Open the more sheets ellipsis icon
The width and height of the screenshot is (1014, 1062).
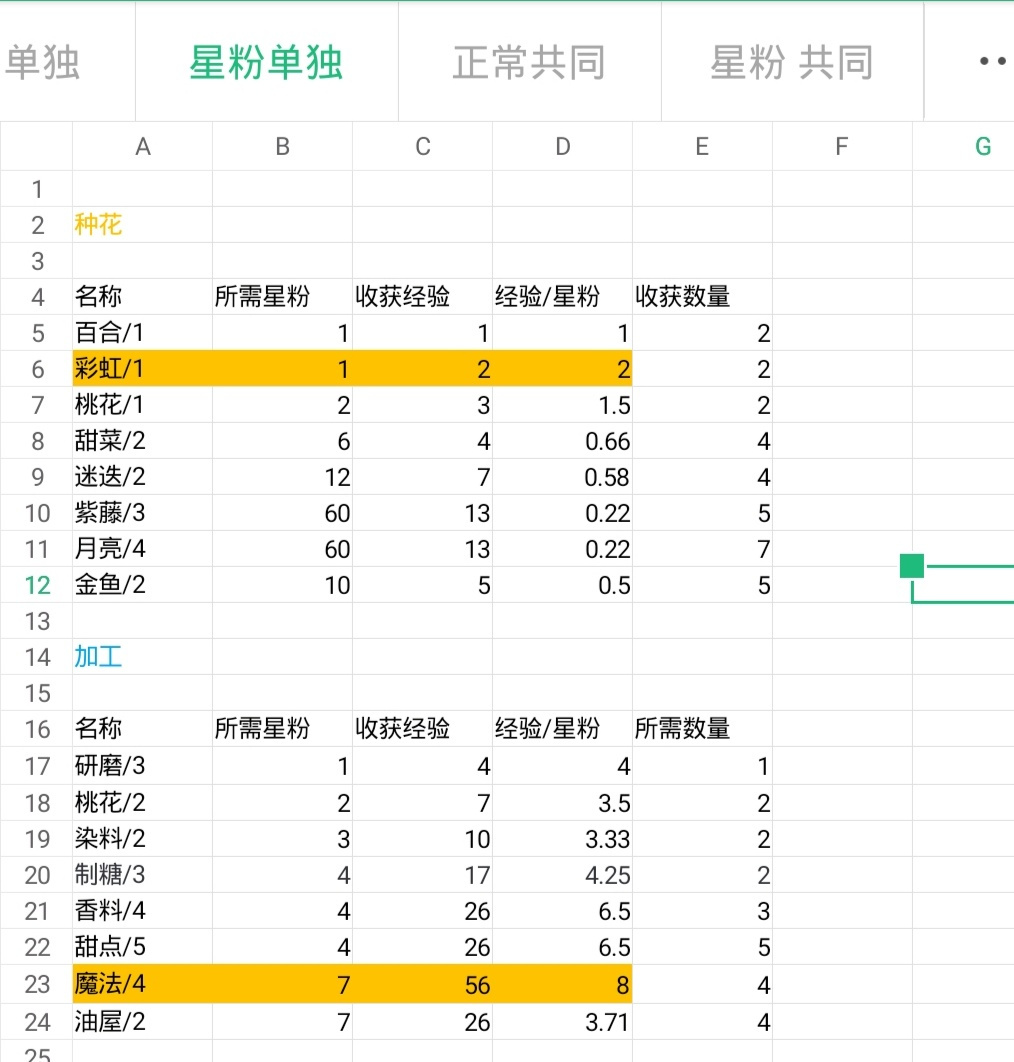992,62
